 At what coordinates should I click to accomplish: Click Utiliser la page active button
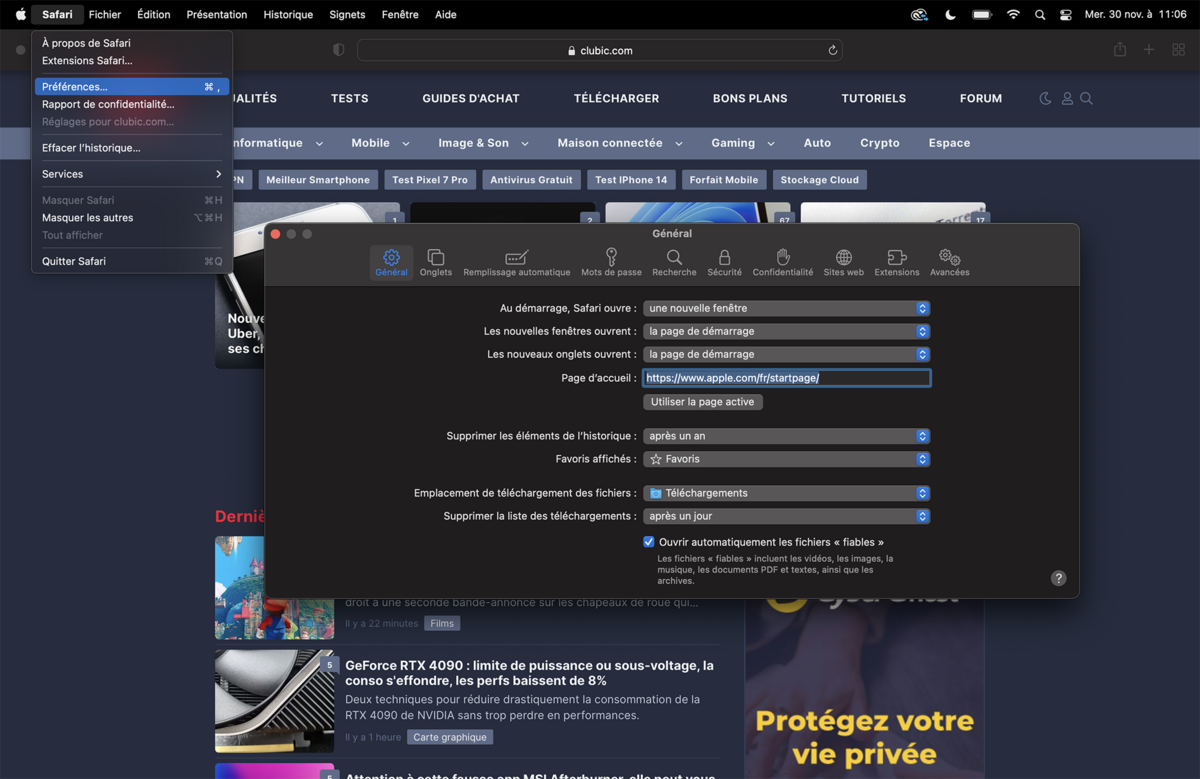[703, 402]
